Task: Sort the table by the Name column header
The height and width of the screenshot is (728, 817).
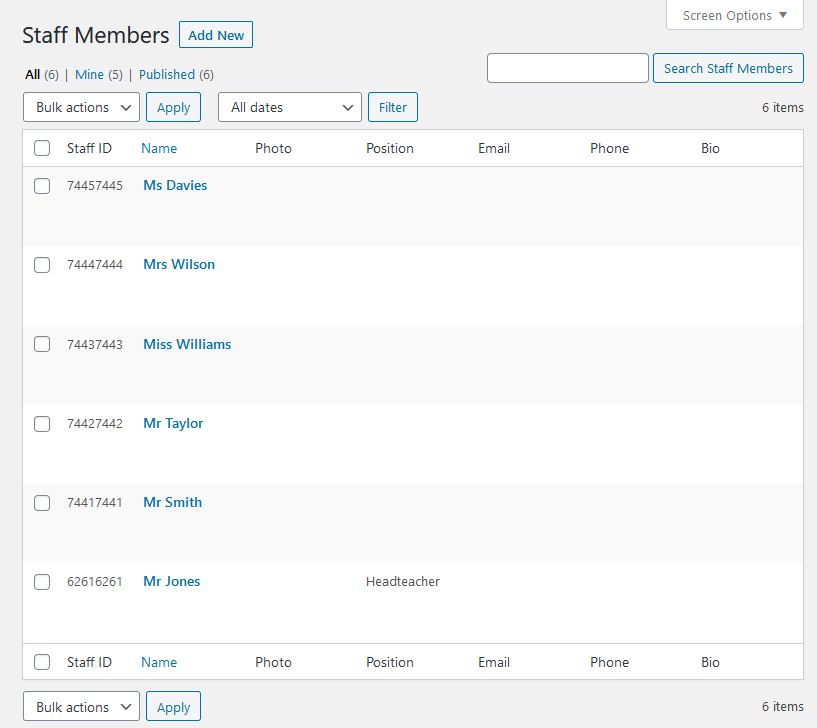Action: 159,148
